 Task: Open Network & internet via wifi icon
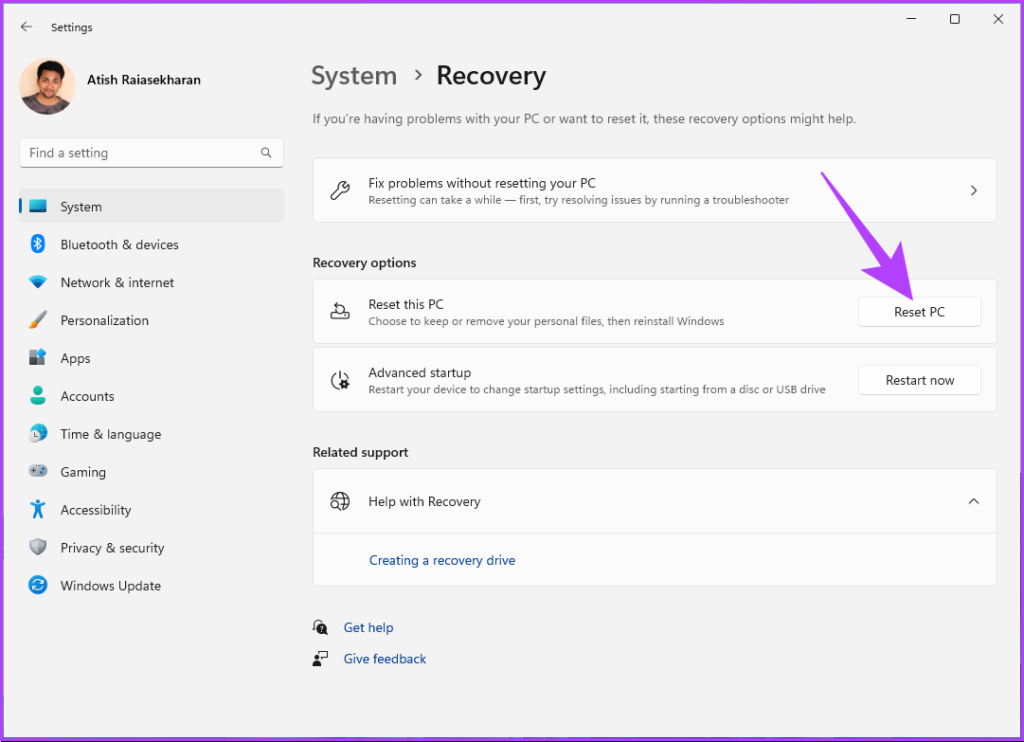38,282
